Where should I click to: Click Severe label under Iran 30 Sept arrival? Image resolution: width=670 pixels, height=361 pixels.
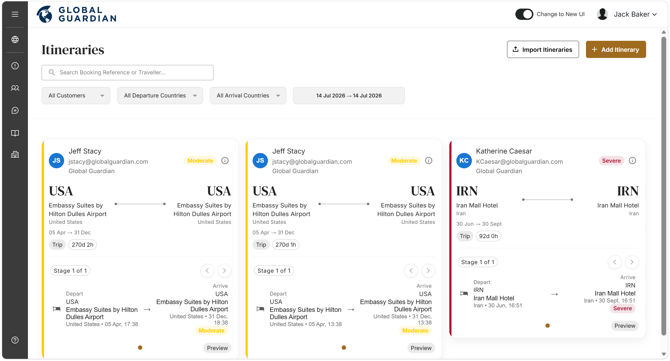[x=622, y=308]
